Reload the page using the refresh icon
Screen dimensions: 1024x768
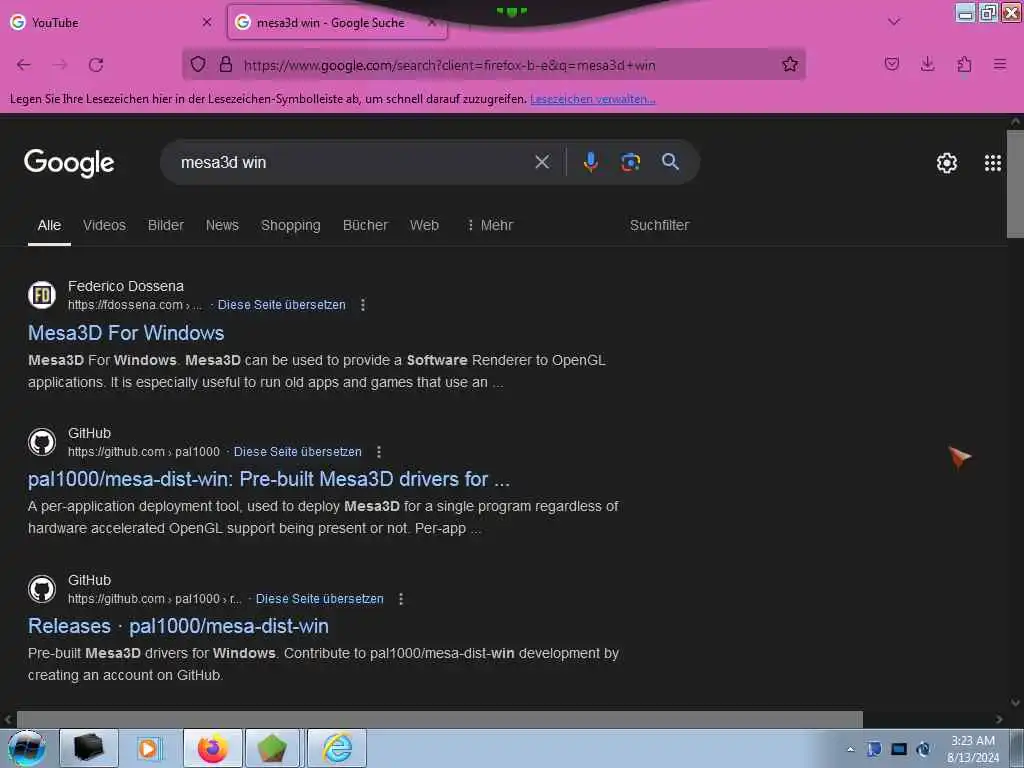96,65
